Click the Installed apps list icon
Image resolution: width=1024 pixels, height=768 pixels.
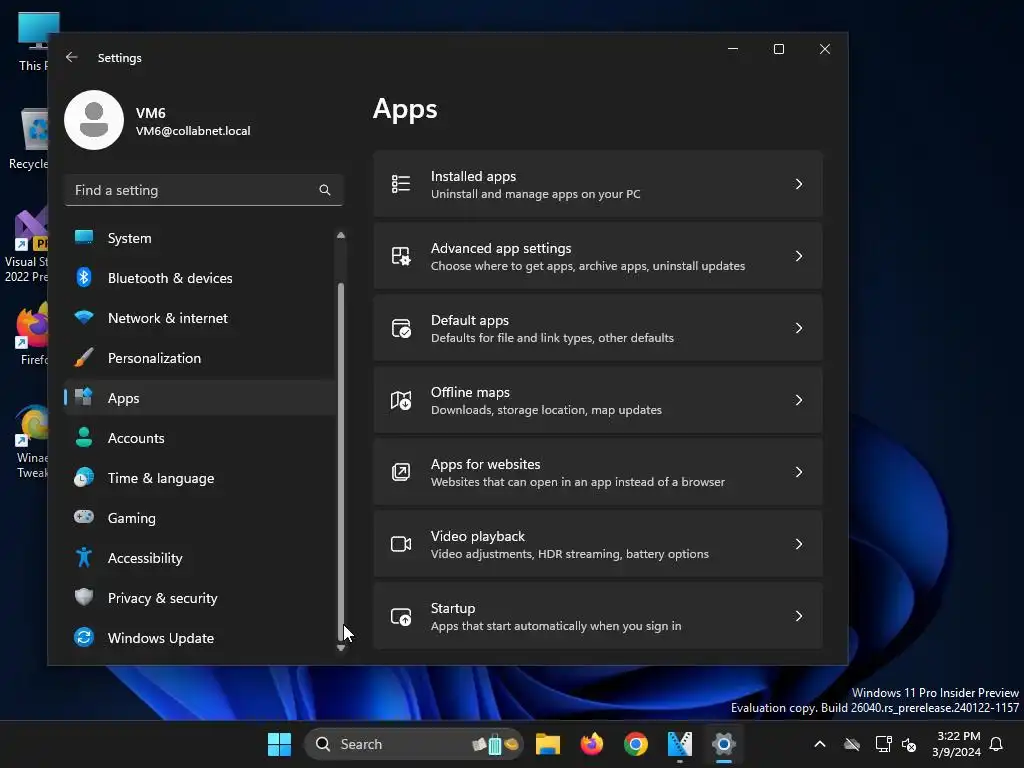pos(401,184)
